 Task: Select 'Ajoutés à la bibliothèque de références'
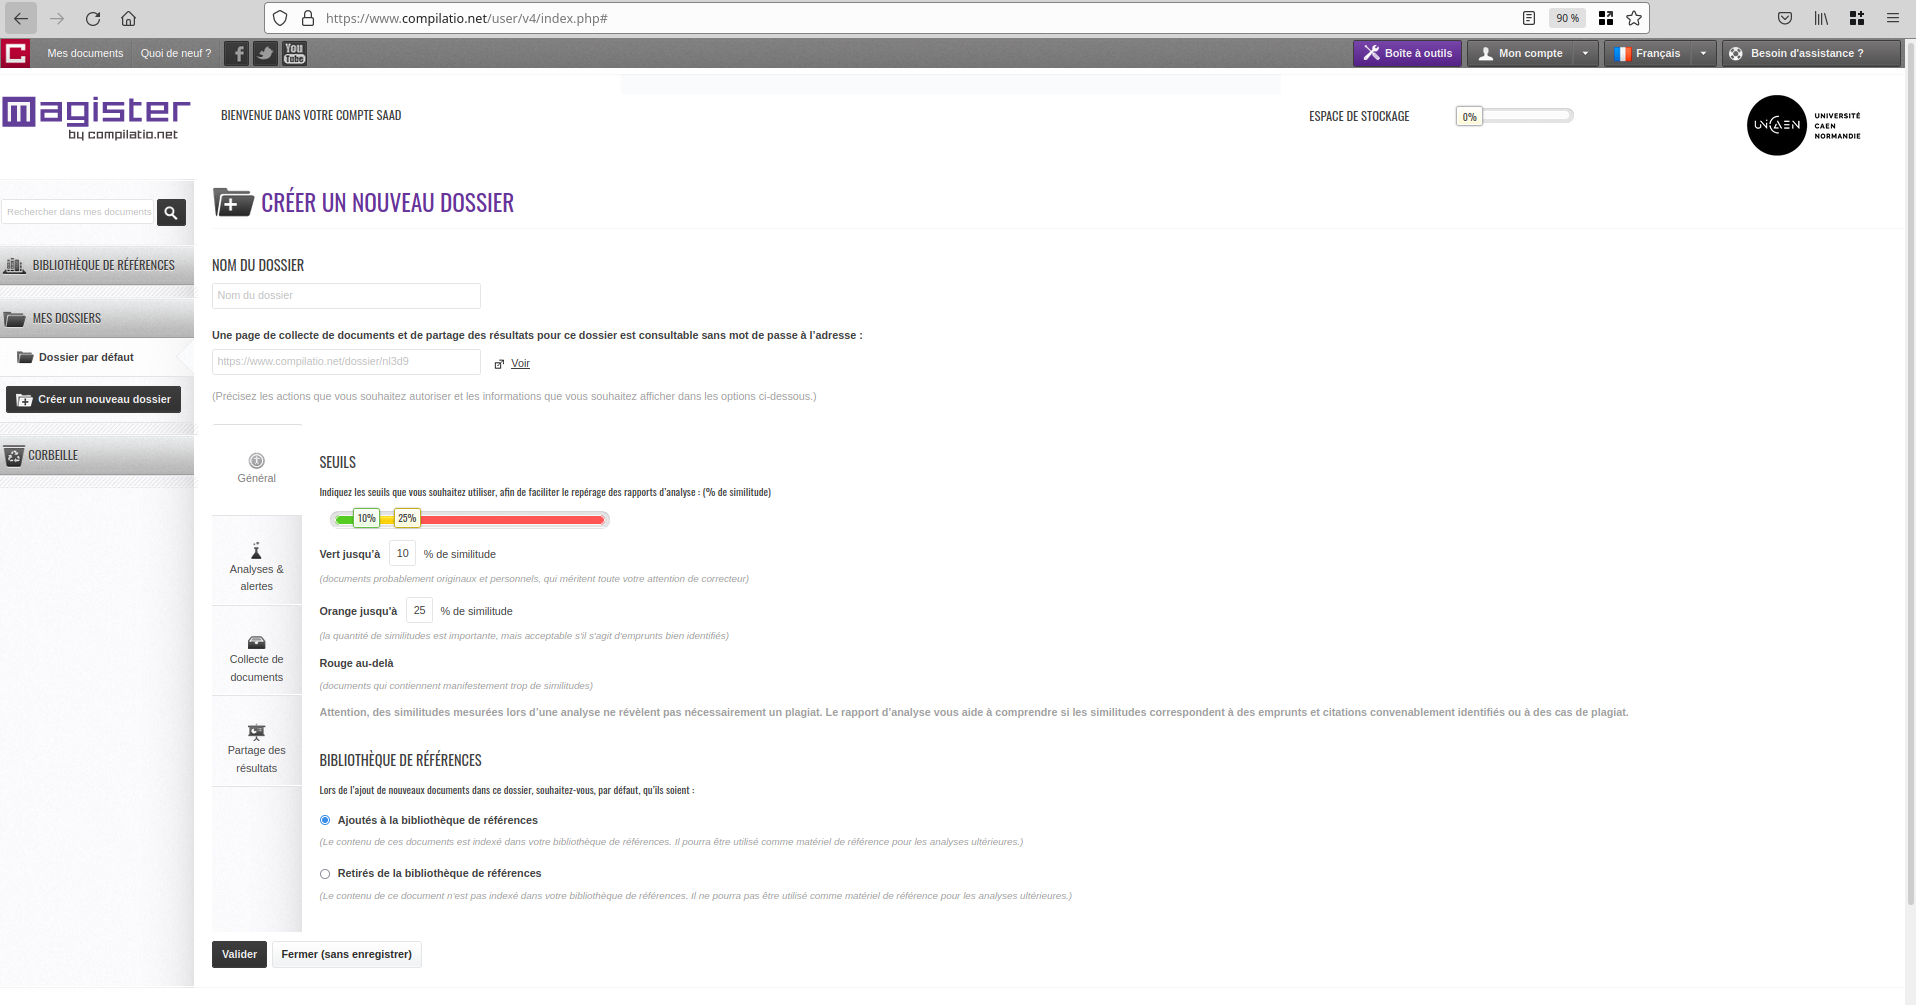coord(325,820)
